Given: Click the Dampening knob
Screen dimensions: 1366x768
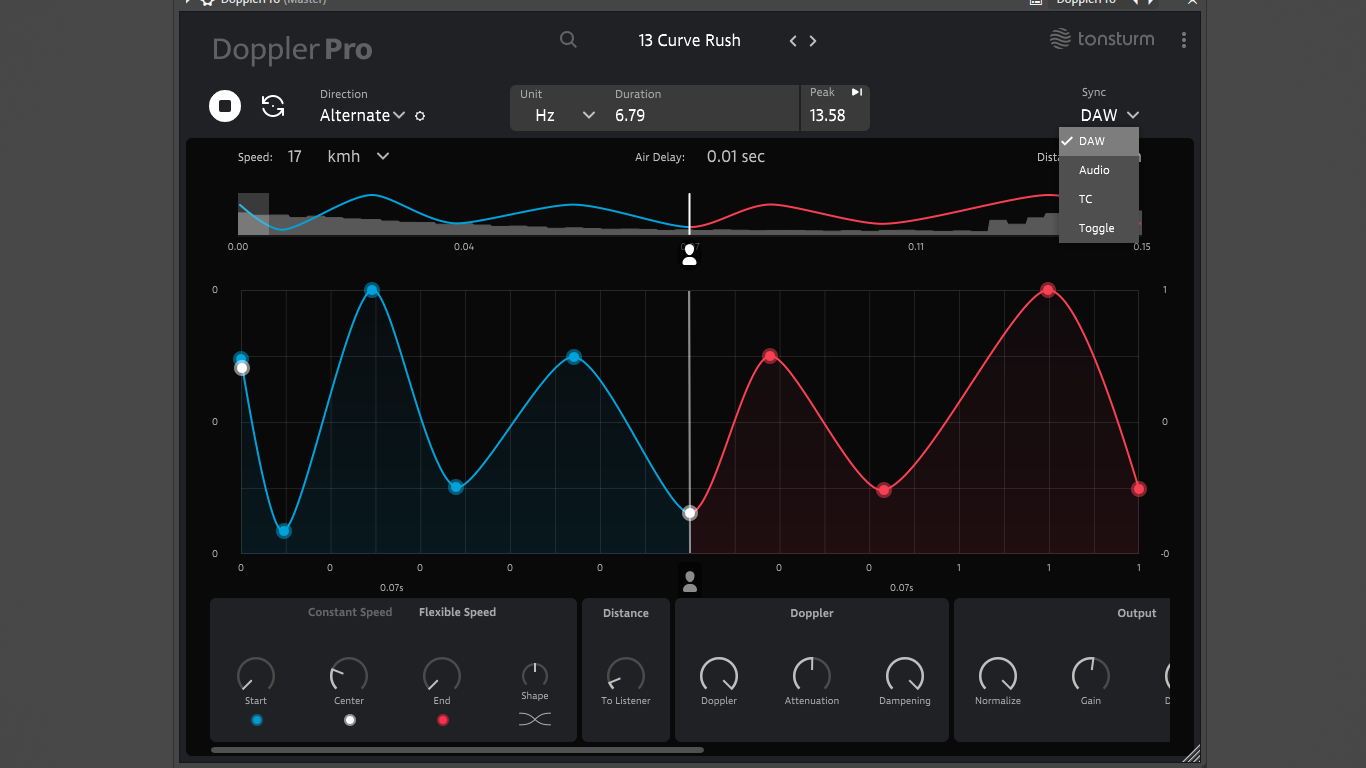Looking at the screenshot, I should click(x=905, y=675).
